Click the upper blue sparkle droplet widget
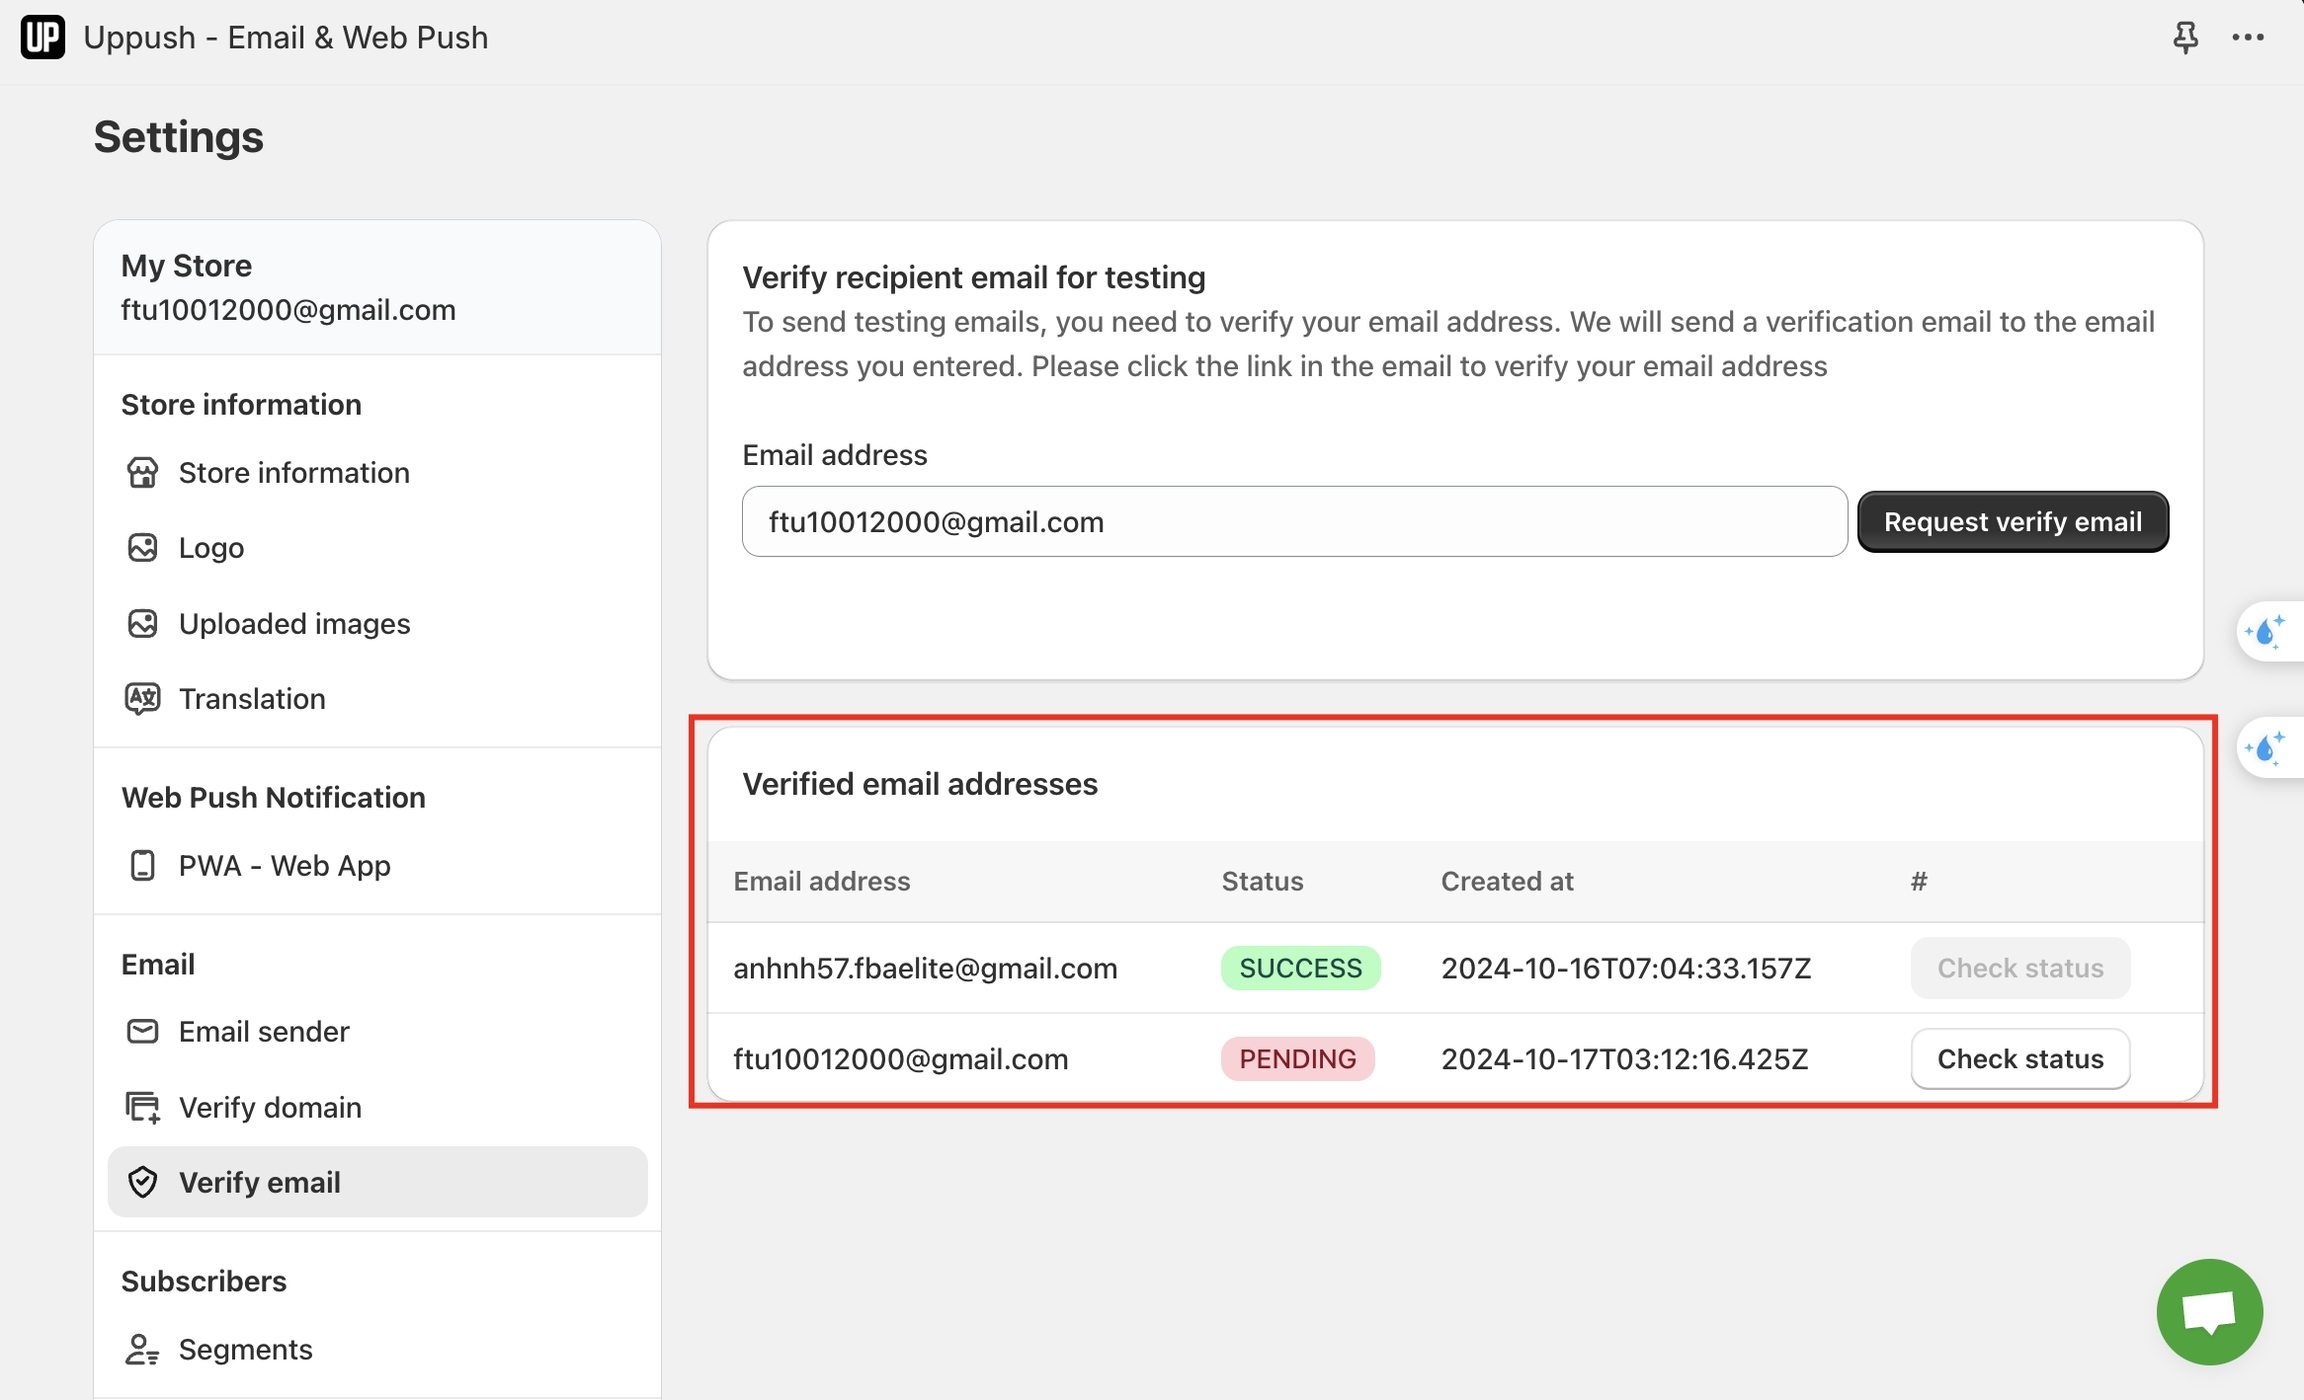This screenshot has width=2304, height=1400. [2266, 632]
